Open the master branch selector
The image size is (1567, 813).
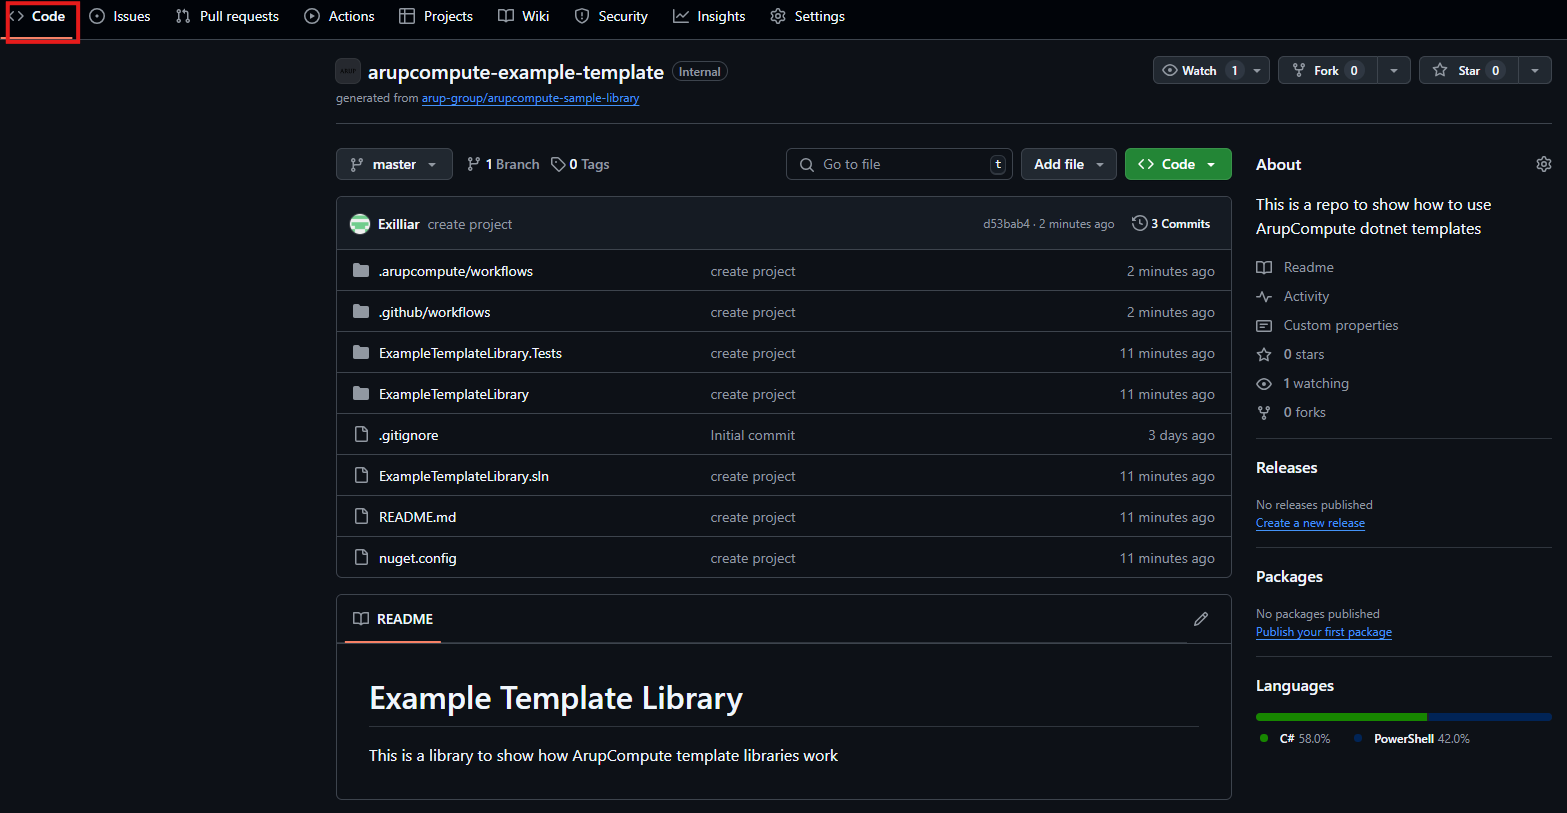click(394, 164)
